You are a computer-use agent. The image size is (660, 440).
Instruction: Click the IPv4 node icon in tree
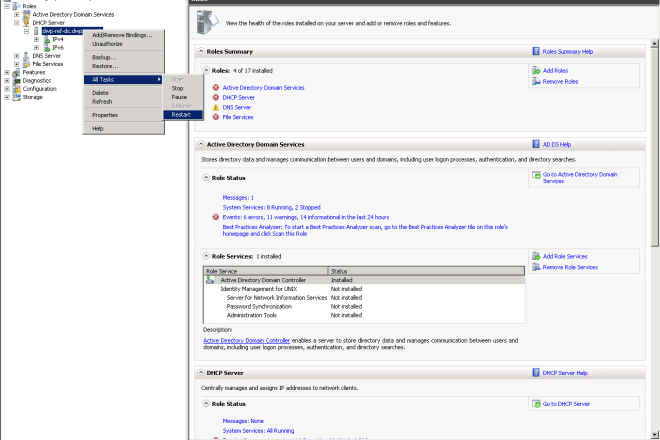pyautogui.click(x=47, y=40)
